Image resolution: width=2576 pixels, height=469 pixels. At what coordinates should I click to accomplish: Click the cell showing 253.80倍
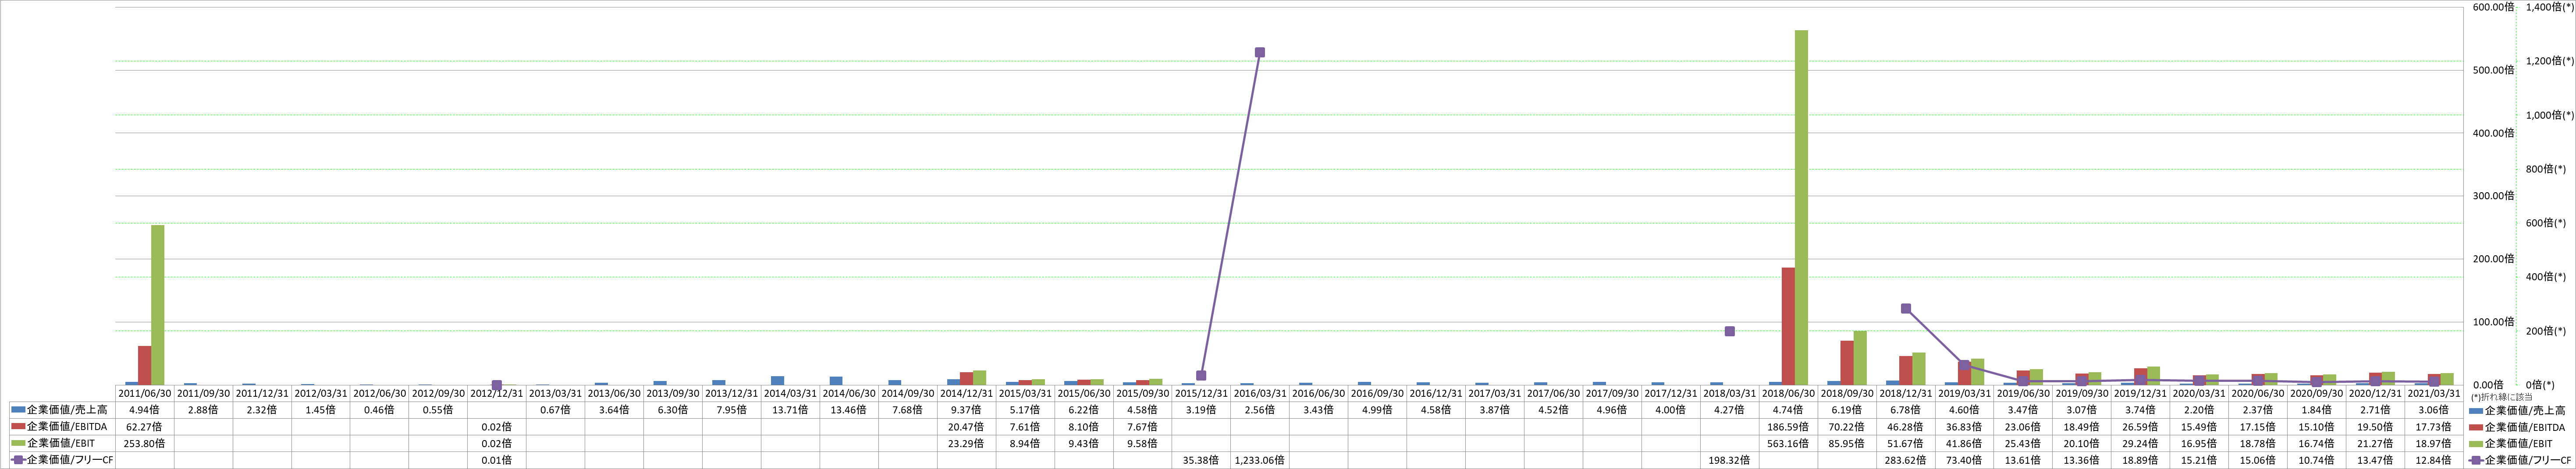coord(145,443)
